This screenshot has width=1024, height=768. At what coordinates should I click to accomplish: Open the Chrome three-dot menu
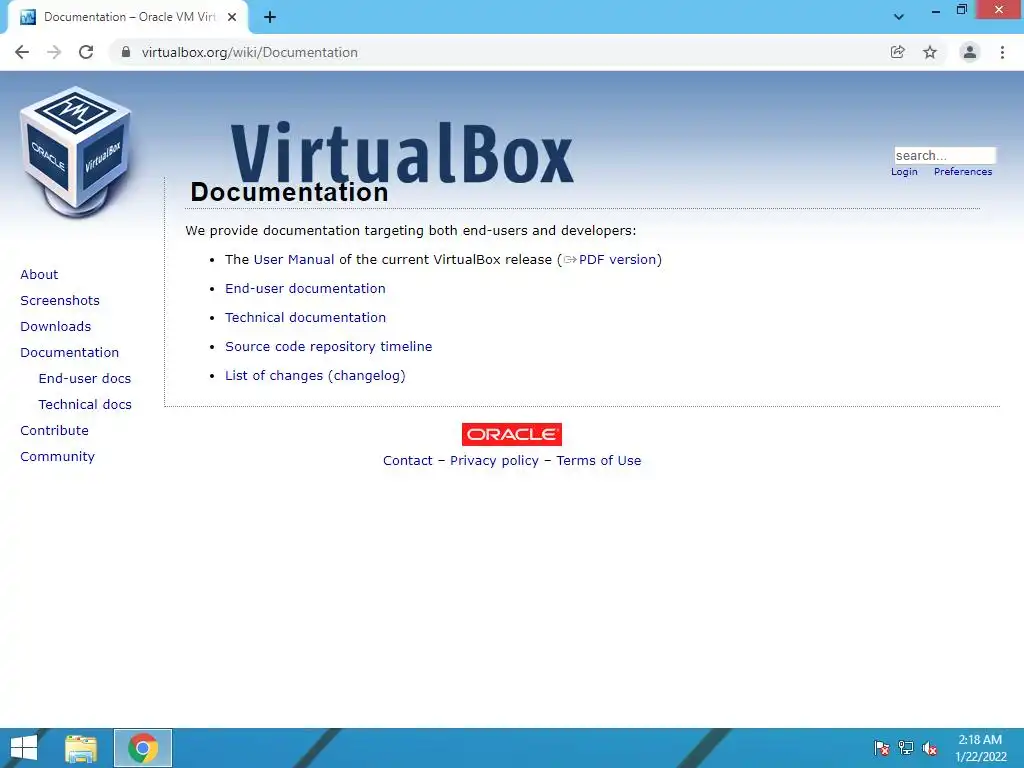[x=1002, y=52]
